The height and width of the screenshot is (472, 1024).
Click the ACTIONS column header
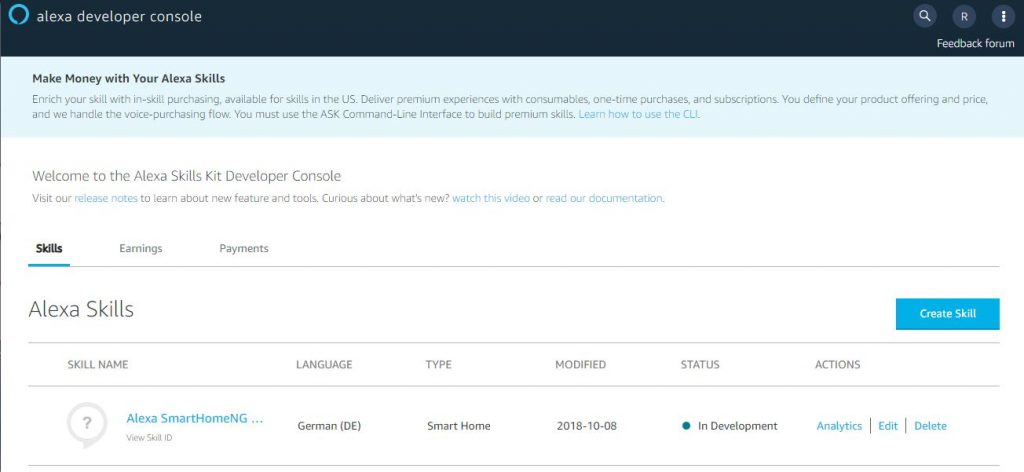tap(837, 364)
